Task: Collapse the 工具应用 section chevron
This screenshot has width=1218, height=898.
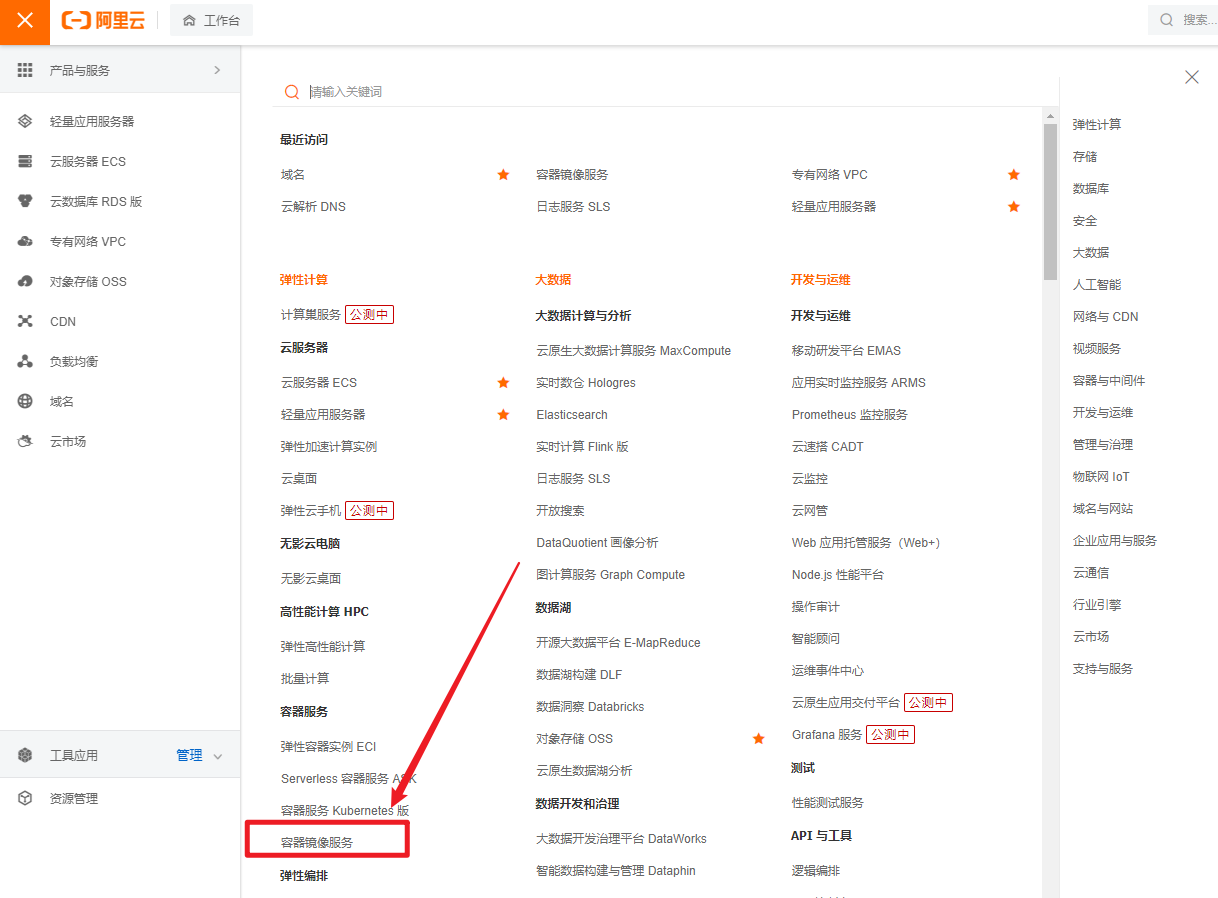Action: [217, 756]
